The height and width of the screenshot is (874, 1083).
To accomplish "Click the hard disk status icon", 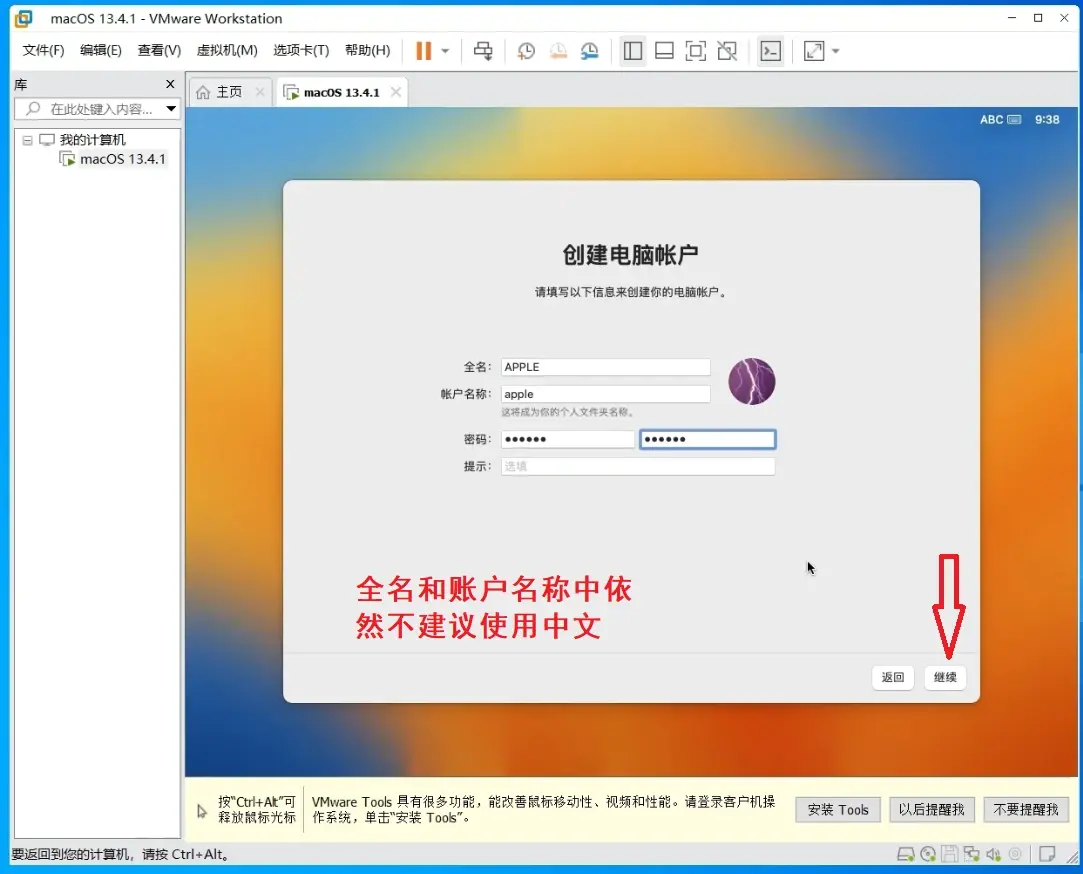I will (x=905, y=855).
